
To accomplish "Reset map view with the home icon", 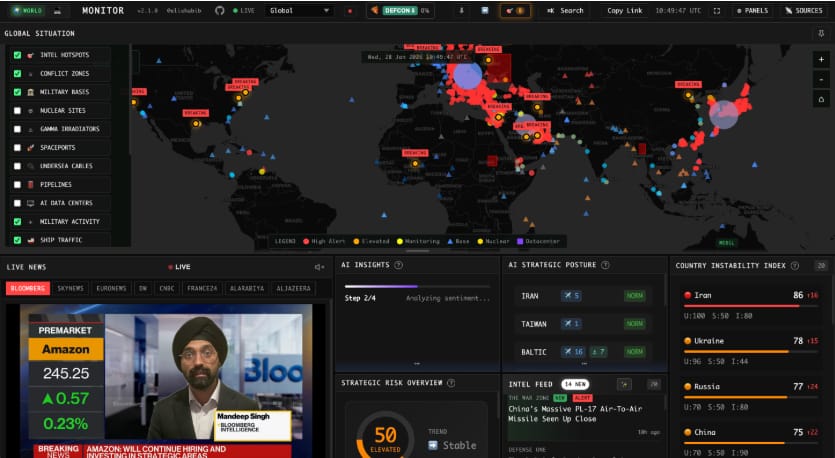I will coord(820,99).
